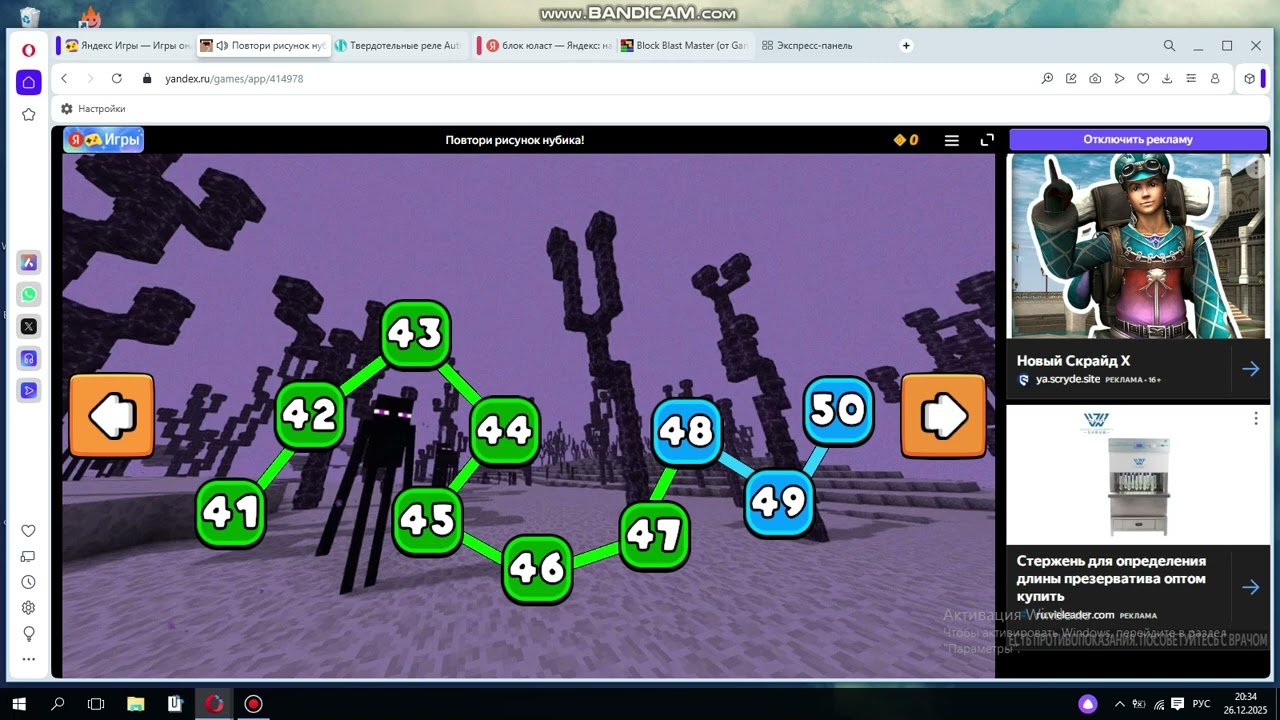
Task: Select locked level 50
Action: [839, 410]
